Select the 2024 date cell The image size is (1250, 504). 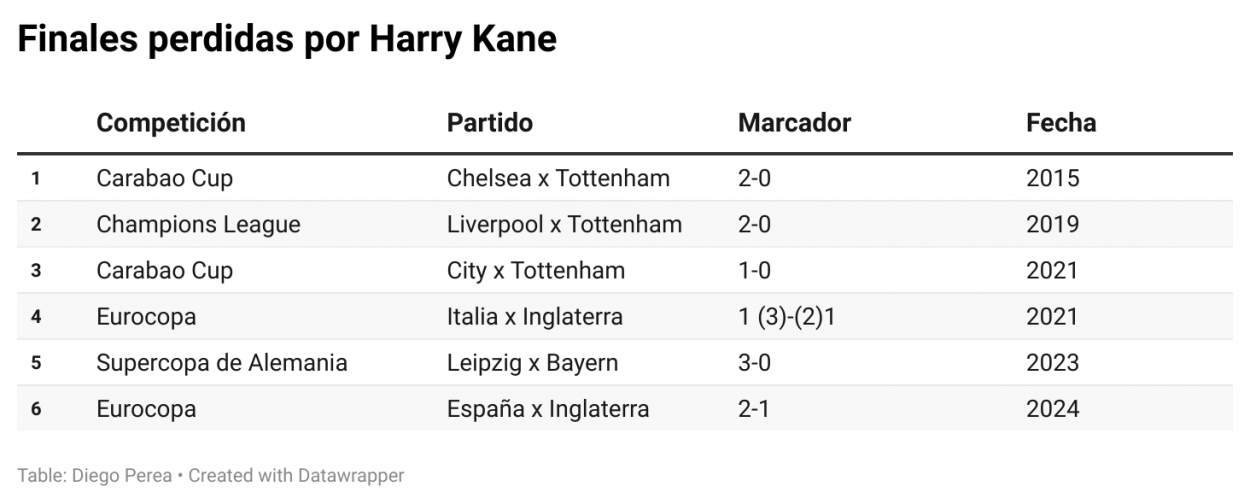point(1053,409)
